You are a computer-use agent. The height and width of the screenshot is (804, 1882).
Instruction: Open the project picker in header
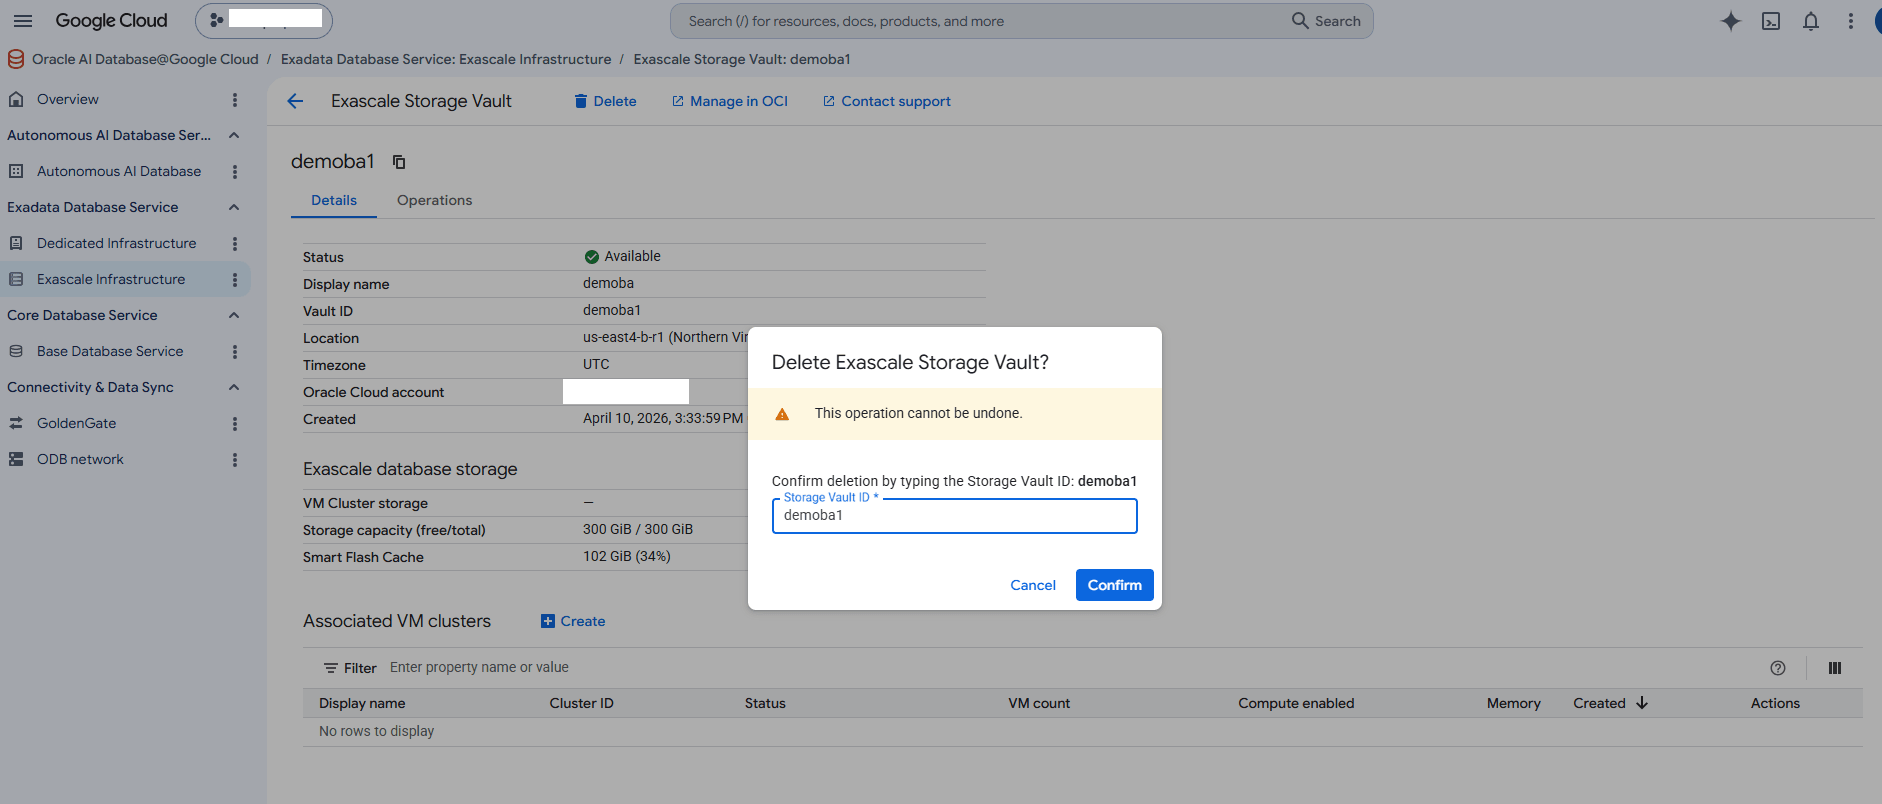click(264, 20)
